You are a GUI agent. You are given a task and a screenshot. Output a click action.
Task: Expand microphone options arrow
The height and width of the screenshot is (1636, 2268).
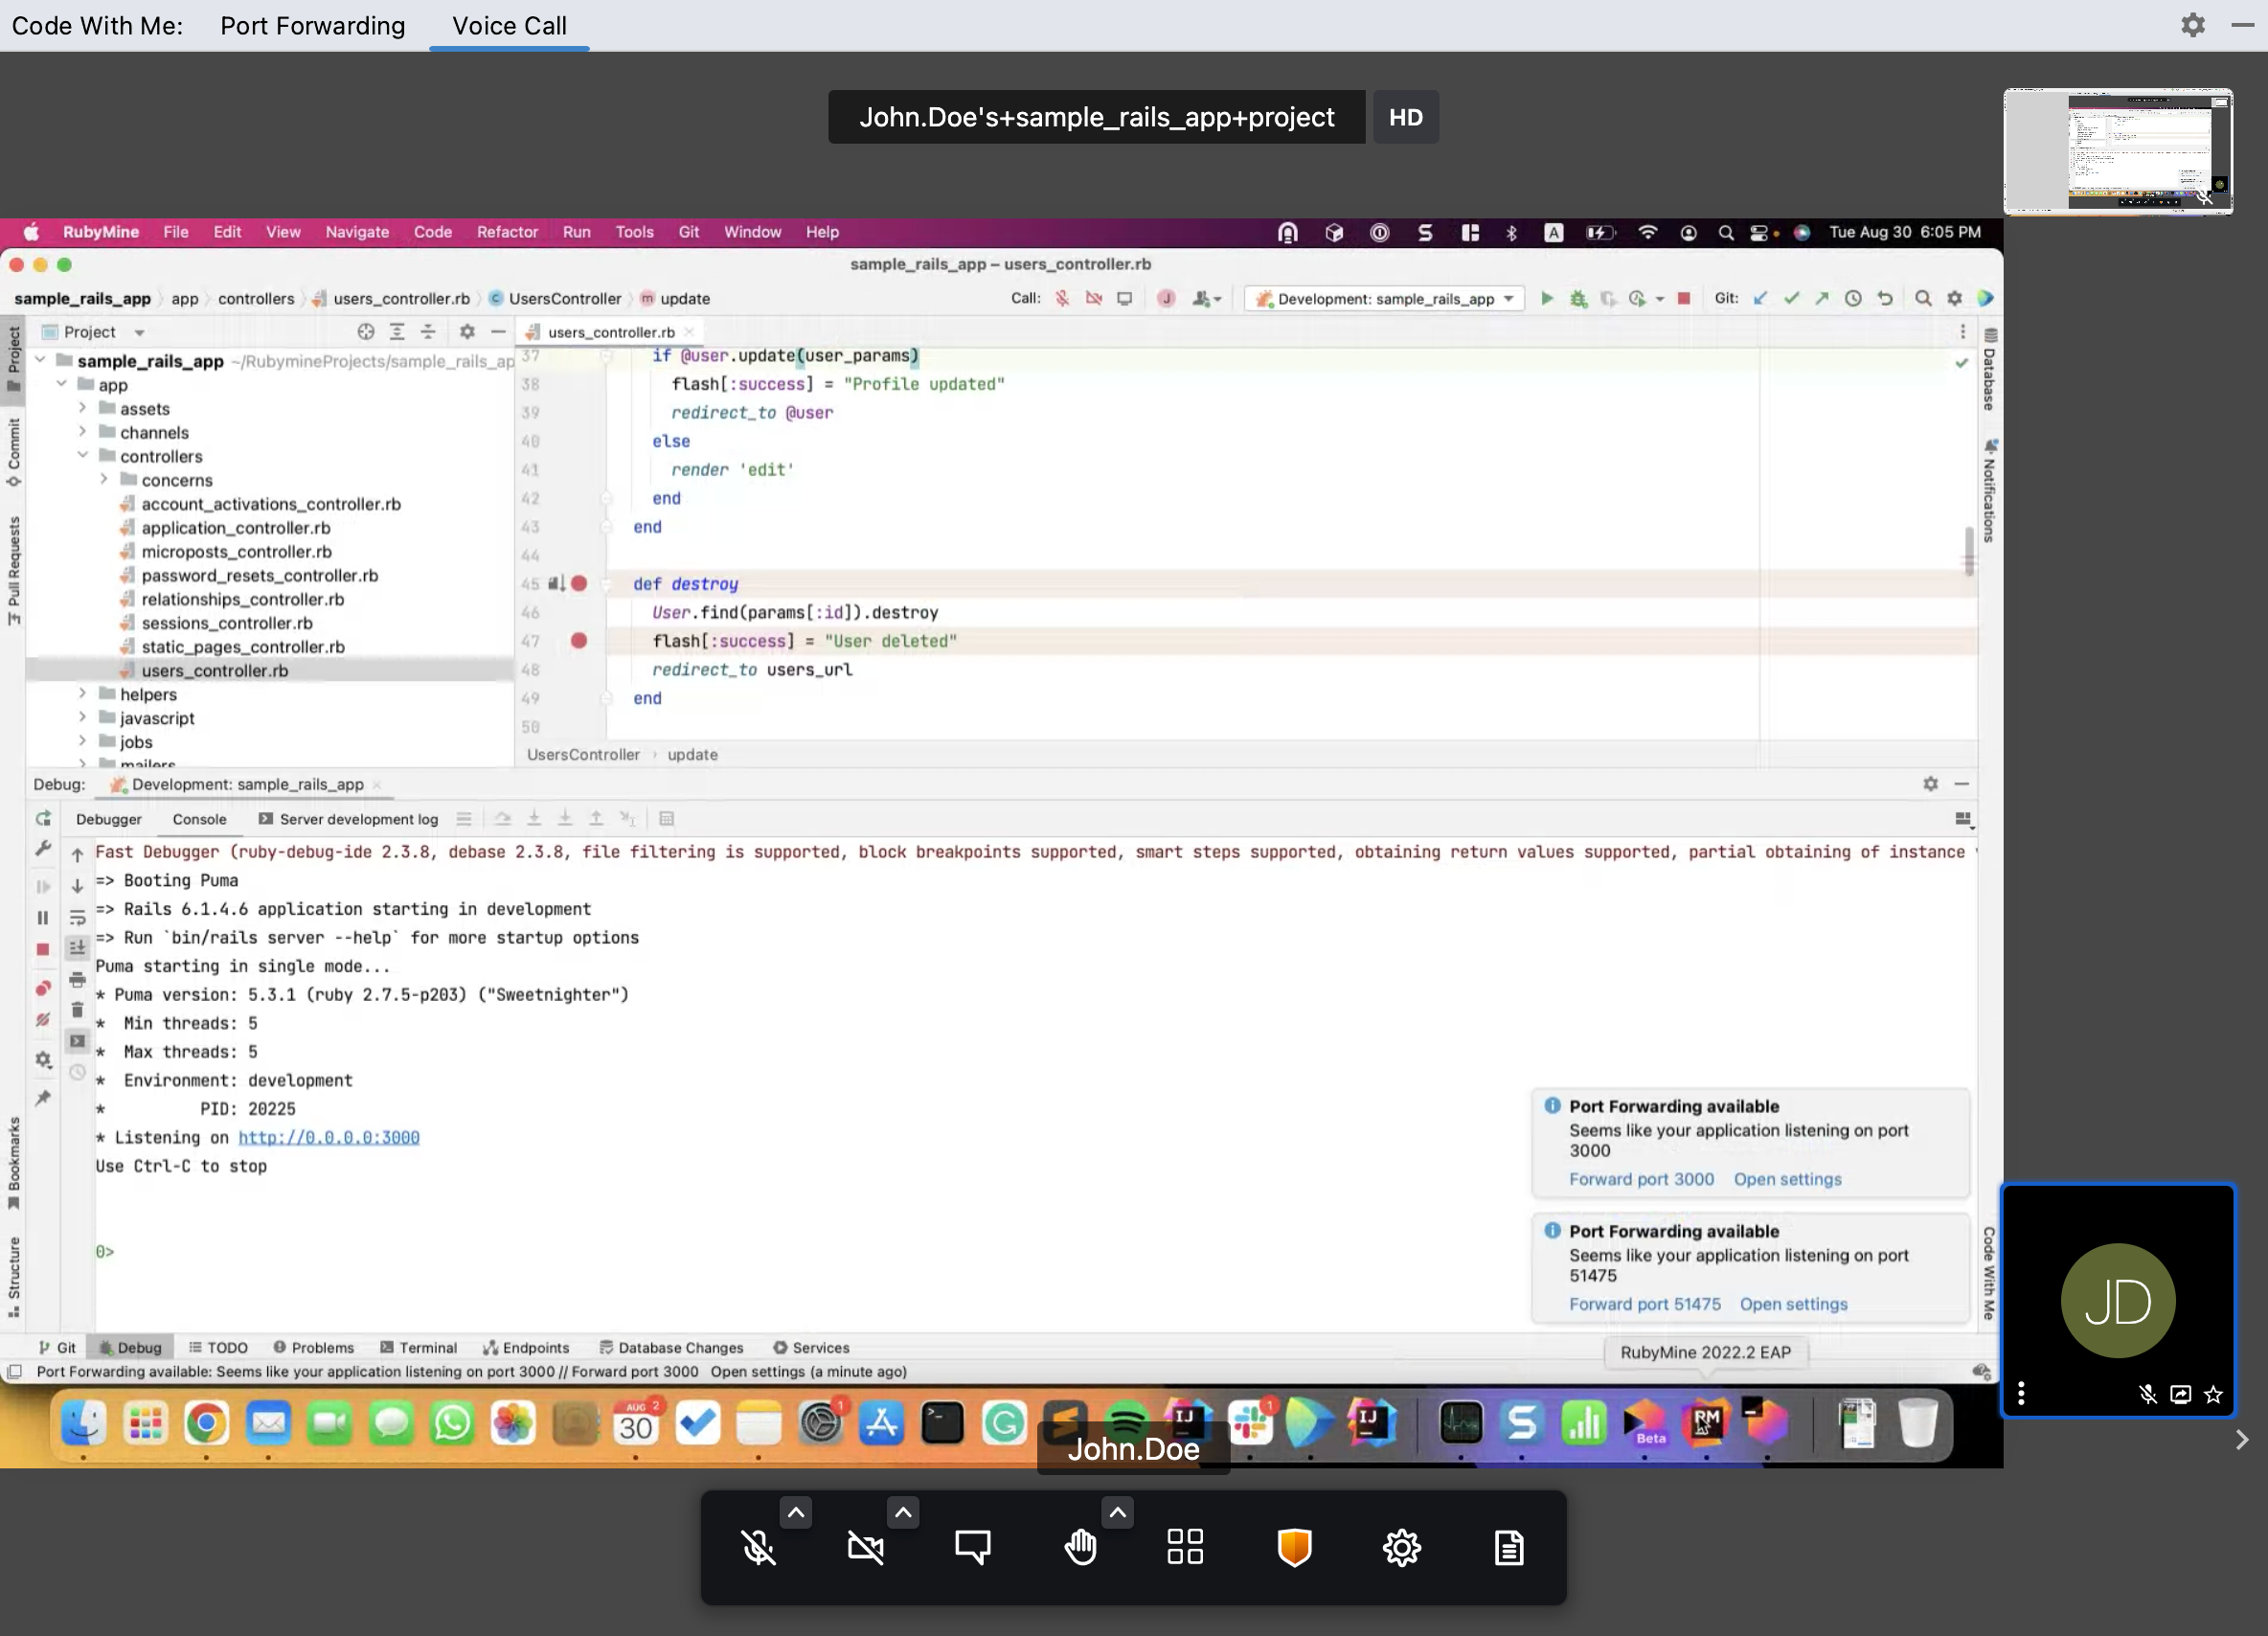pos(796,1512)
